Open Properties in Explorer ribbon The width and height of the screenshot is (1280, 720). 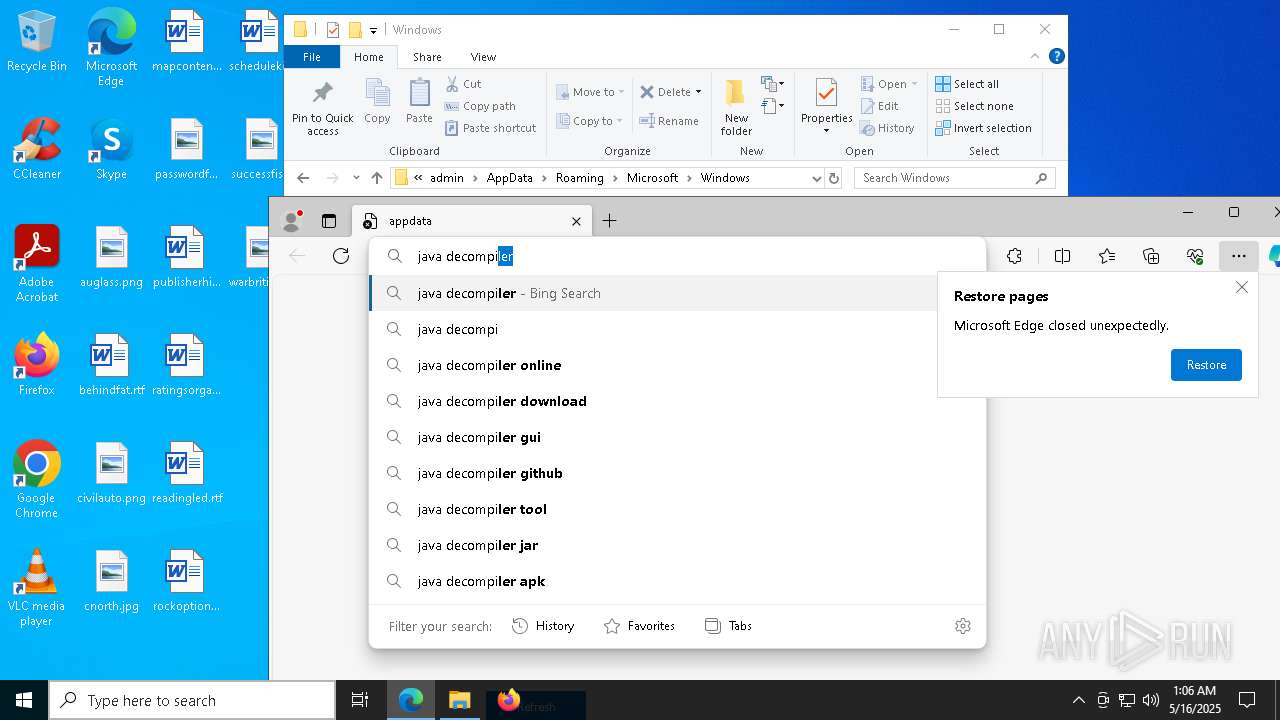click(x=826, y=107)
